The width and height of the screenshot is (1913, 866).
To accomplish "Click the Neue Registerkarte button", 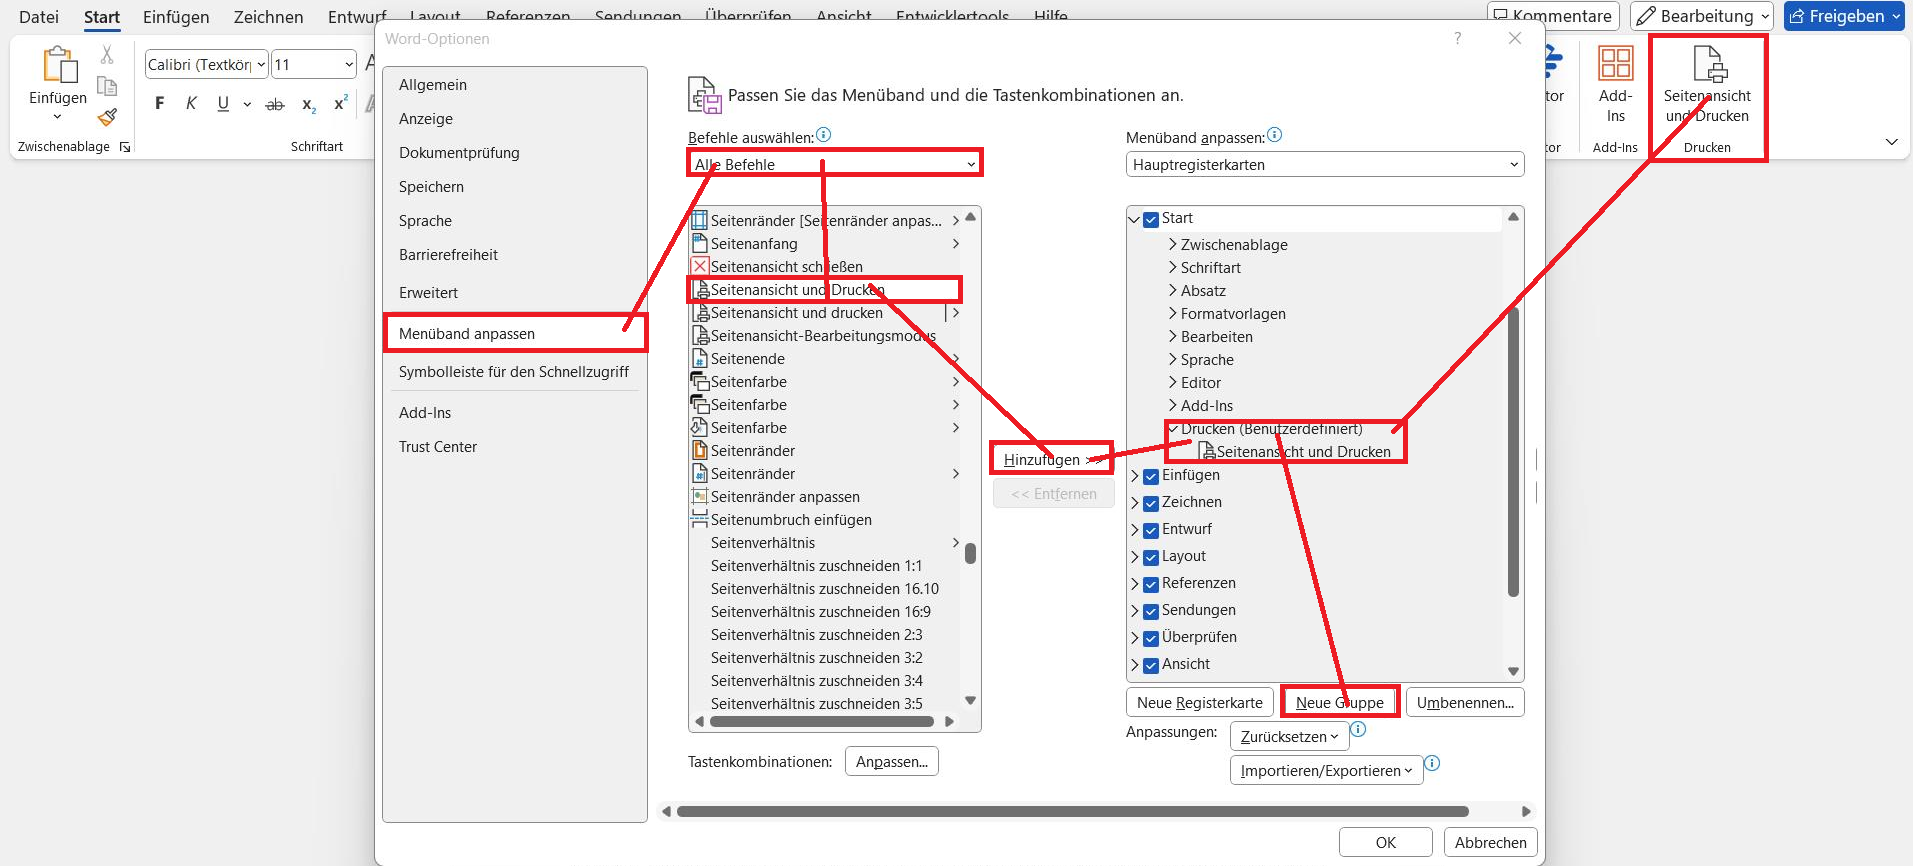I will pos(1200,703).
